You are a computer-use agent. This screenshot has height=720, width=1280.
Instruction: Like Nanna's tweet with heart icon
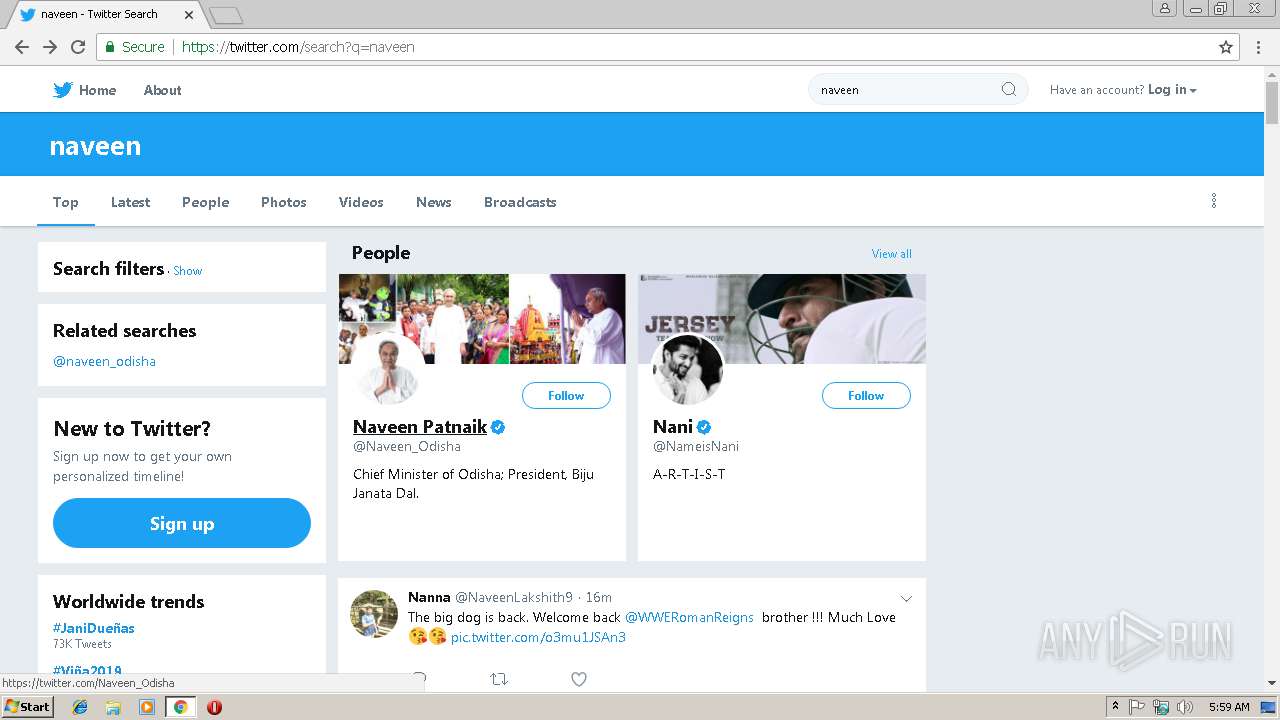(x=579, y=679)
